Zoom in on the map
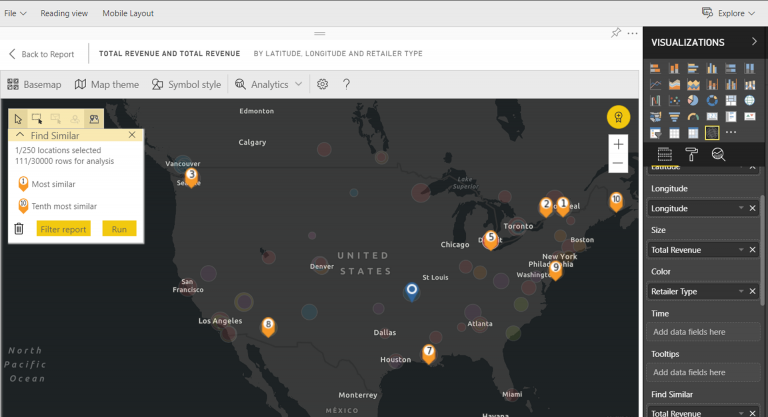 (618, 144)
